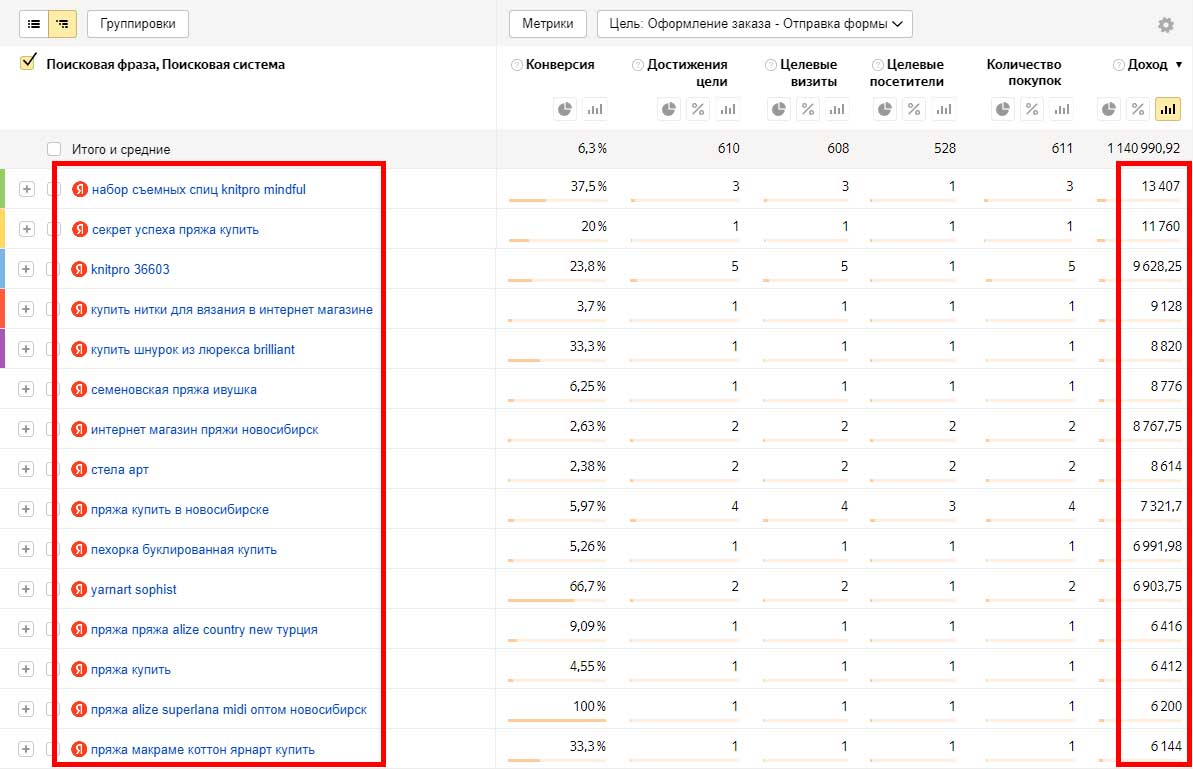Show pie chart for Количество покупок column
Viewport: 1193px width, 769px height.
pos(1004,109)
